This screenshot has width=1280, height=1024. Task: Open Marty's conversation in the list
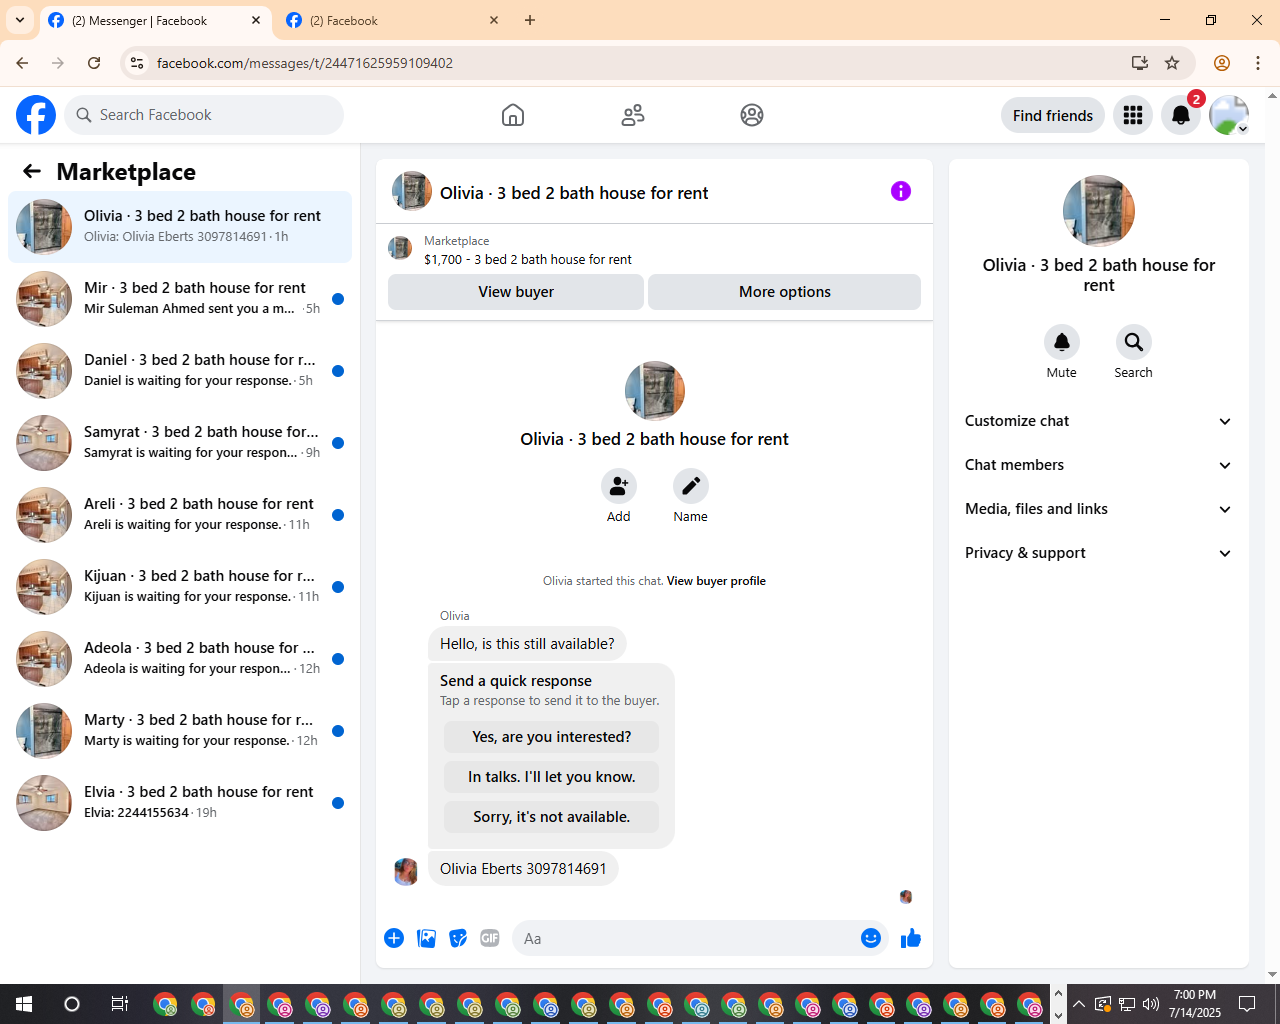(x=180, y=731)
